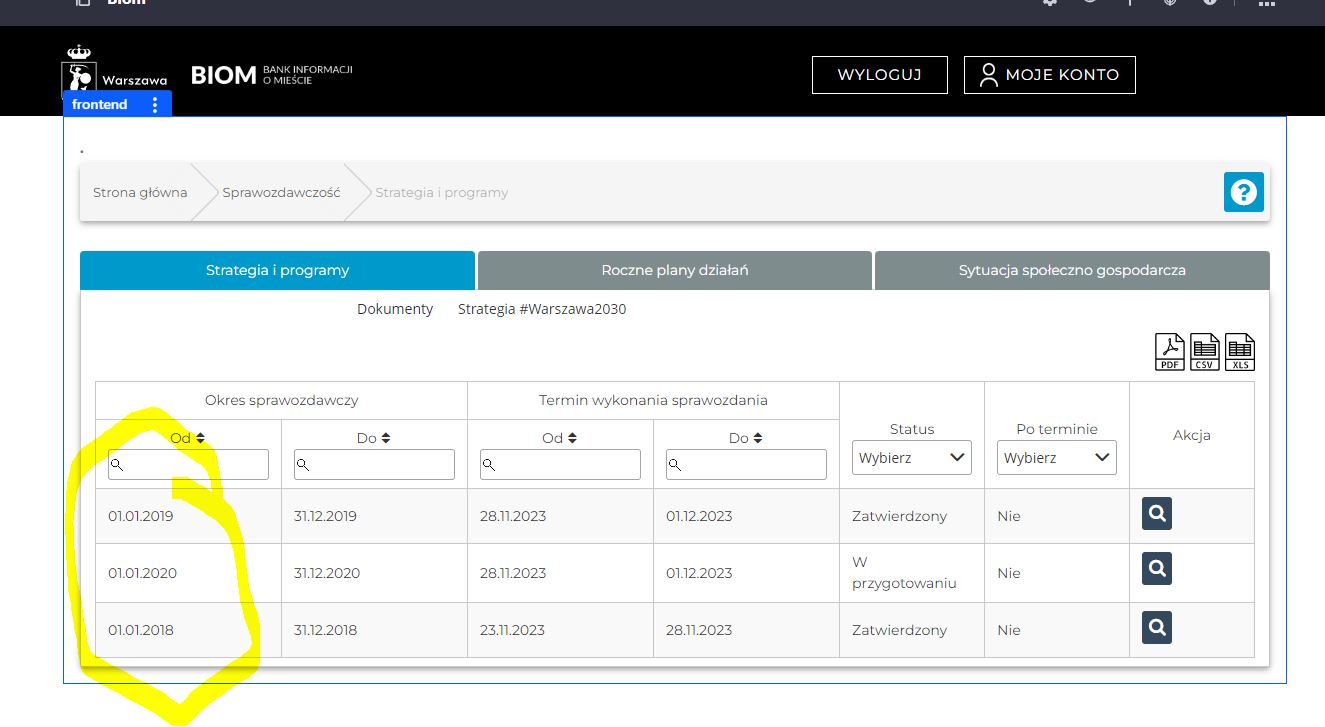Open the blue help question mark icon

pyautogui.click(x=1243, y=192)
